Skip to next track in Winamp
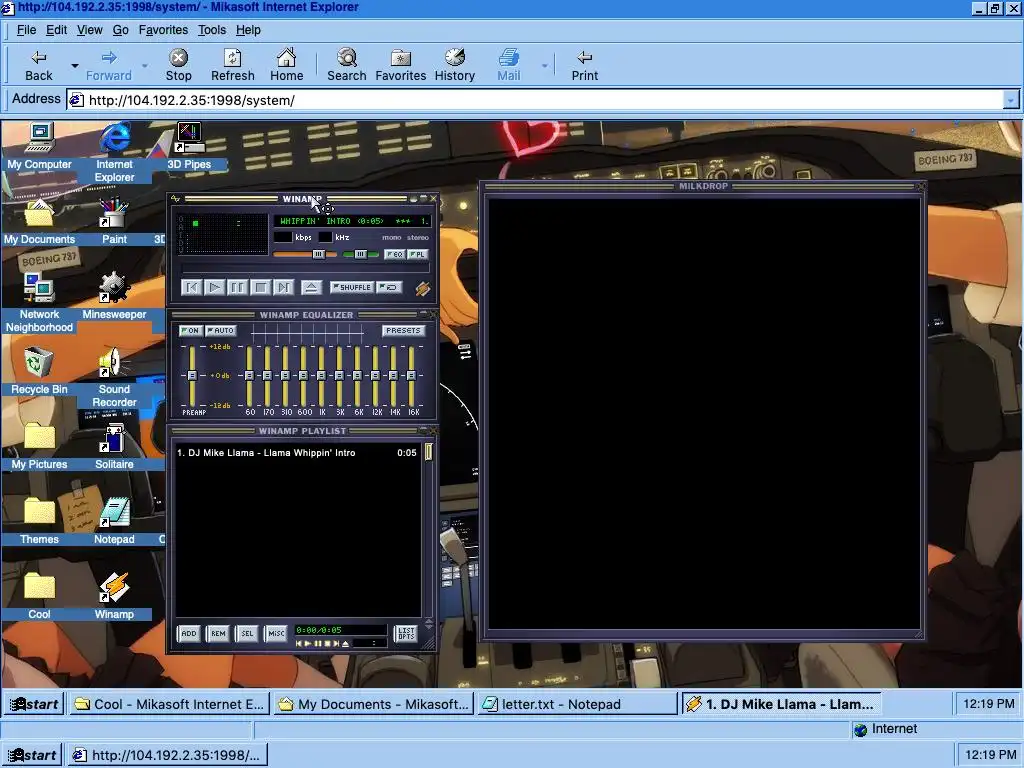The width and height of the screenshot is (1024, 768). coord(283,287)
